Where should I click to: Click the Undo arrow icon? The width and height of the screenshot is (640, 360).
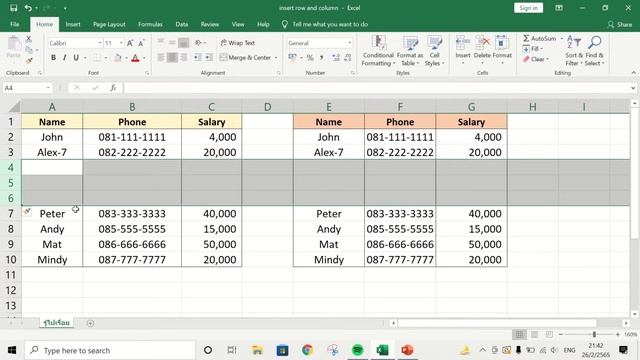[x=28, y=8]
